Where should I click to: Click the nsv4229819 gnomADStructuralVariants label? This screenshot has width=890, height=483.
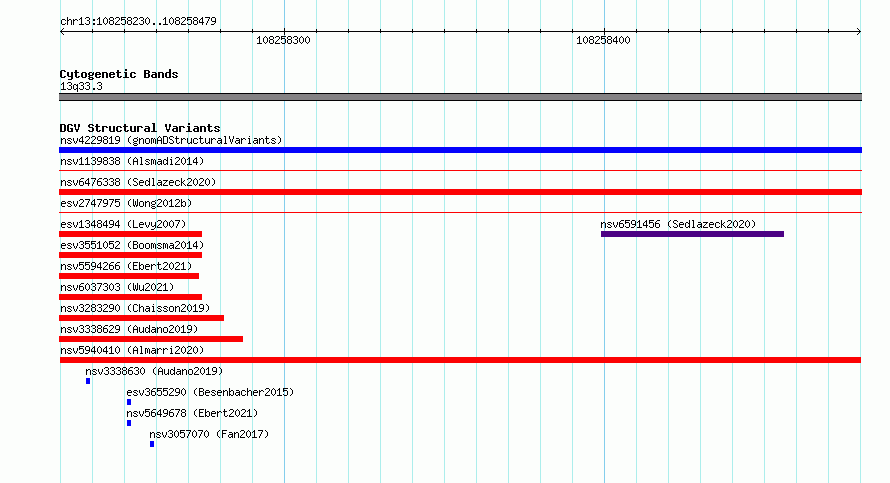click(171, 140)
